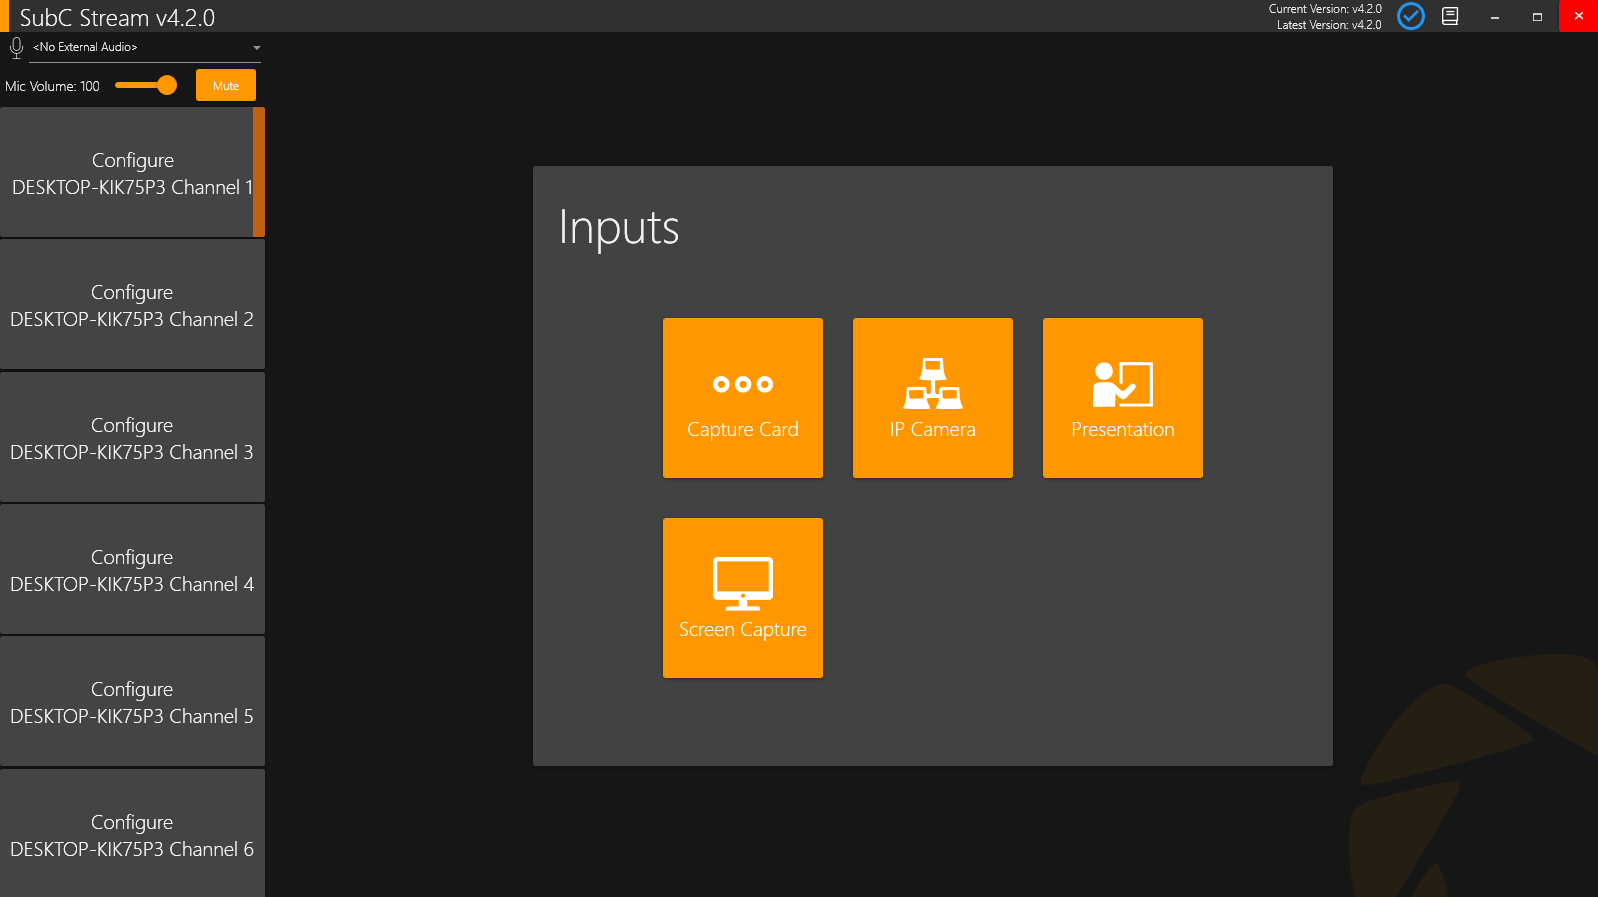Image resolution: width=1598 pixels, height=897 pixels.
Task: Minimize the SubC Stream window
Action: pyautogui.click(x=1495, y=16)
